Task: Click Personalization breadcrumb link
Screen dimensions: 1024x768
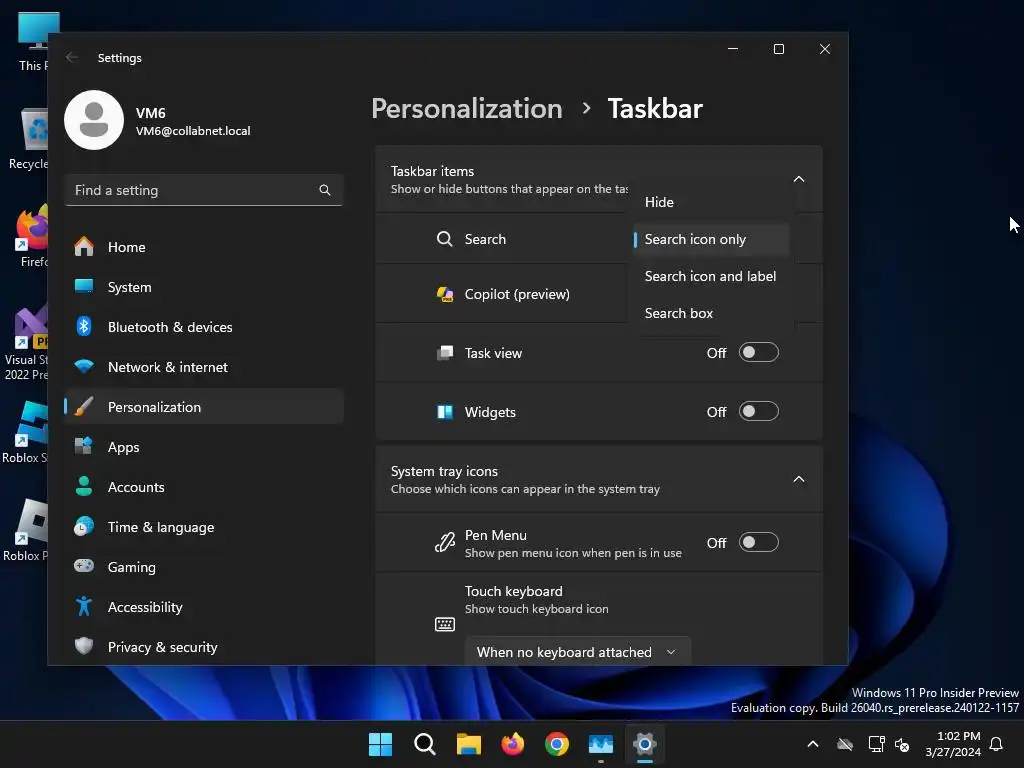Action: [467, 108]
